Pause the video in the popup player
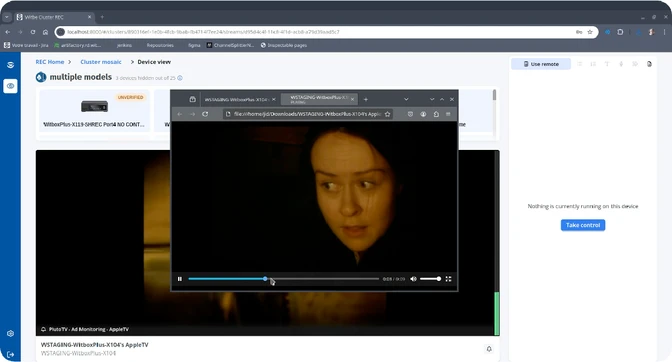672x362 pixels. 180,279
